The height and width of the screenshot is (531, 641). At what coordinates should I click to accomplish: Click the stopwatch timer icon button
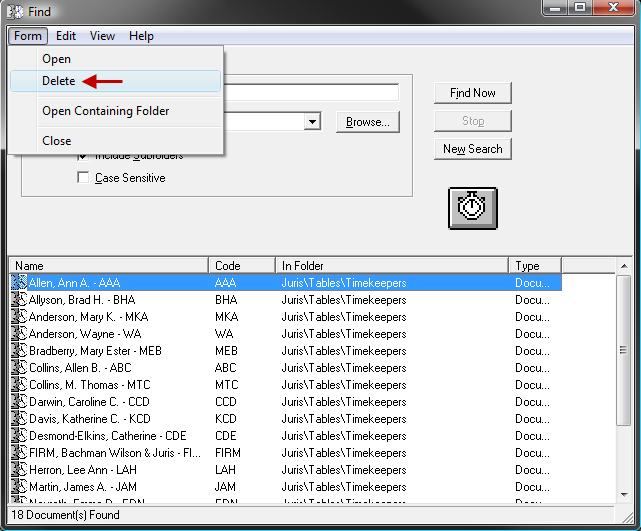(472, 207)
